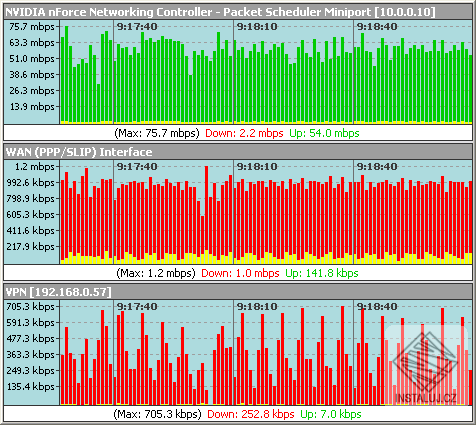Click the 9:18:40 marker in VPN graph

(377, 307)
